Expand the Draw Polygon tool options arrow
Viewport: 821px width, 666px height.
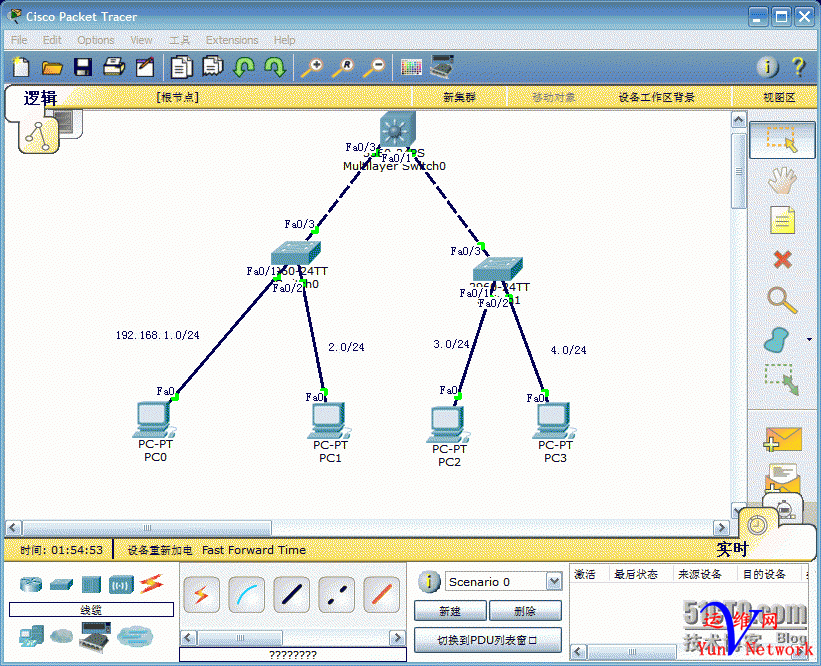tap(809, 339)
